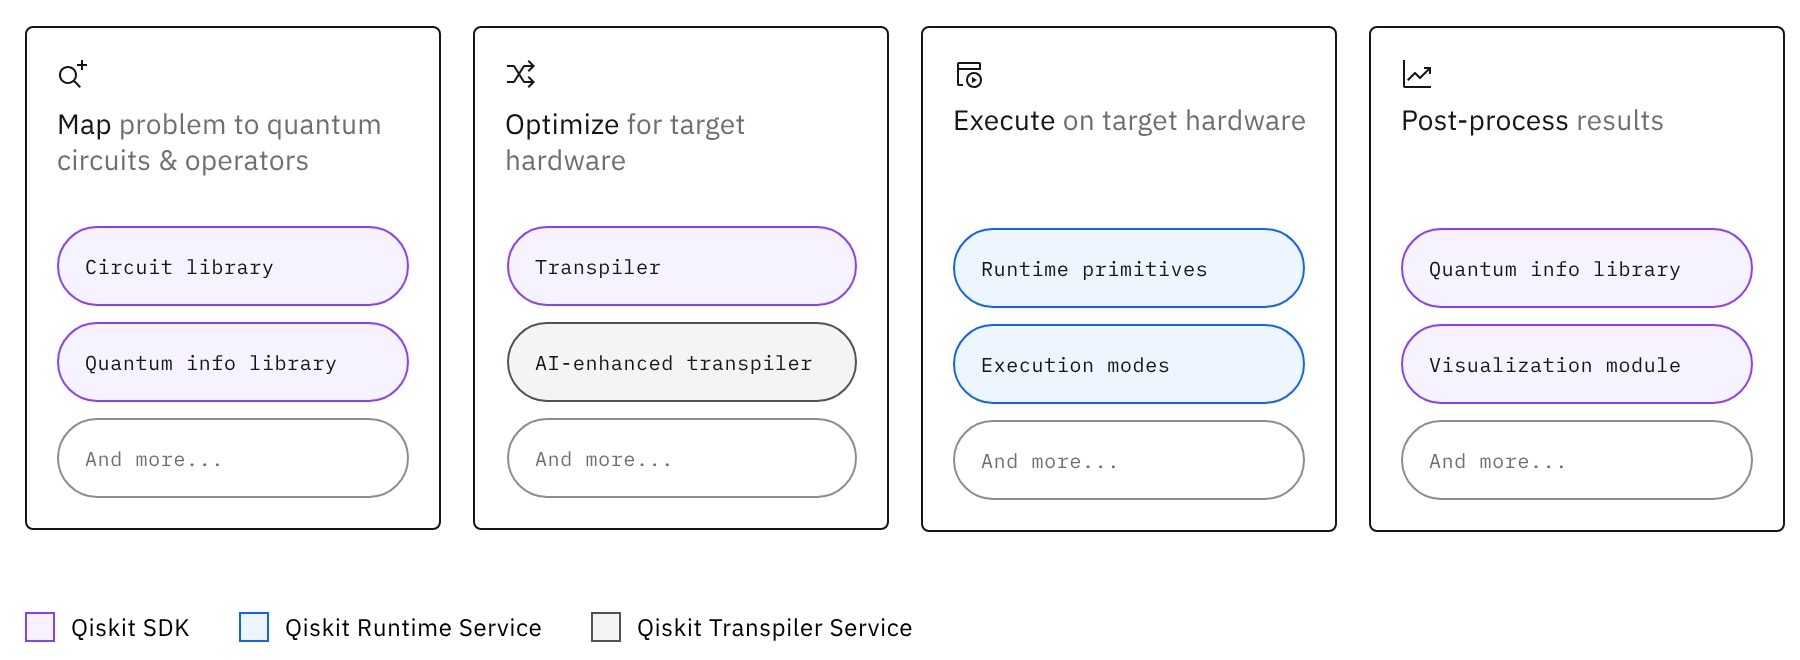
Task: Click the Execute on target hardware heading
Action: 1129,121
